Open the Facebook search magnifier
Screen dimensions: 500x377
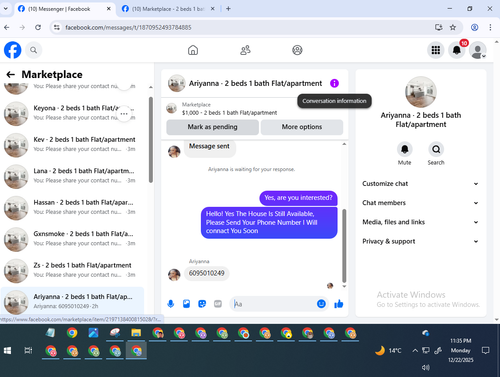pyautogui.click(x=33, y=50)
